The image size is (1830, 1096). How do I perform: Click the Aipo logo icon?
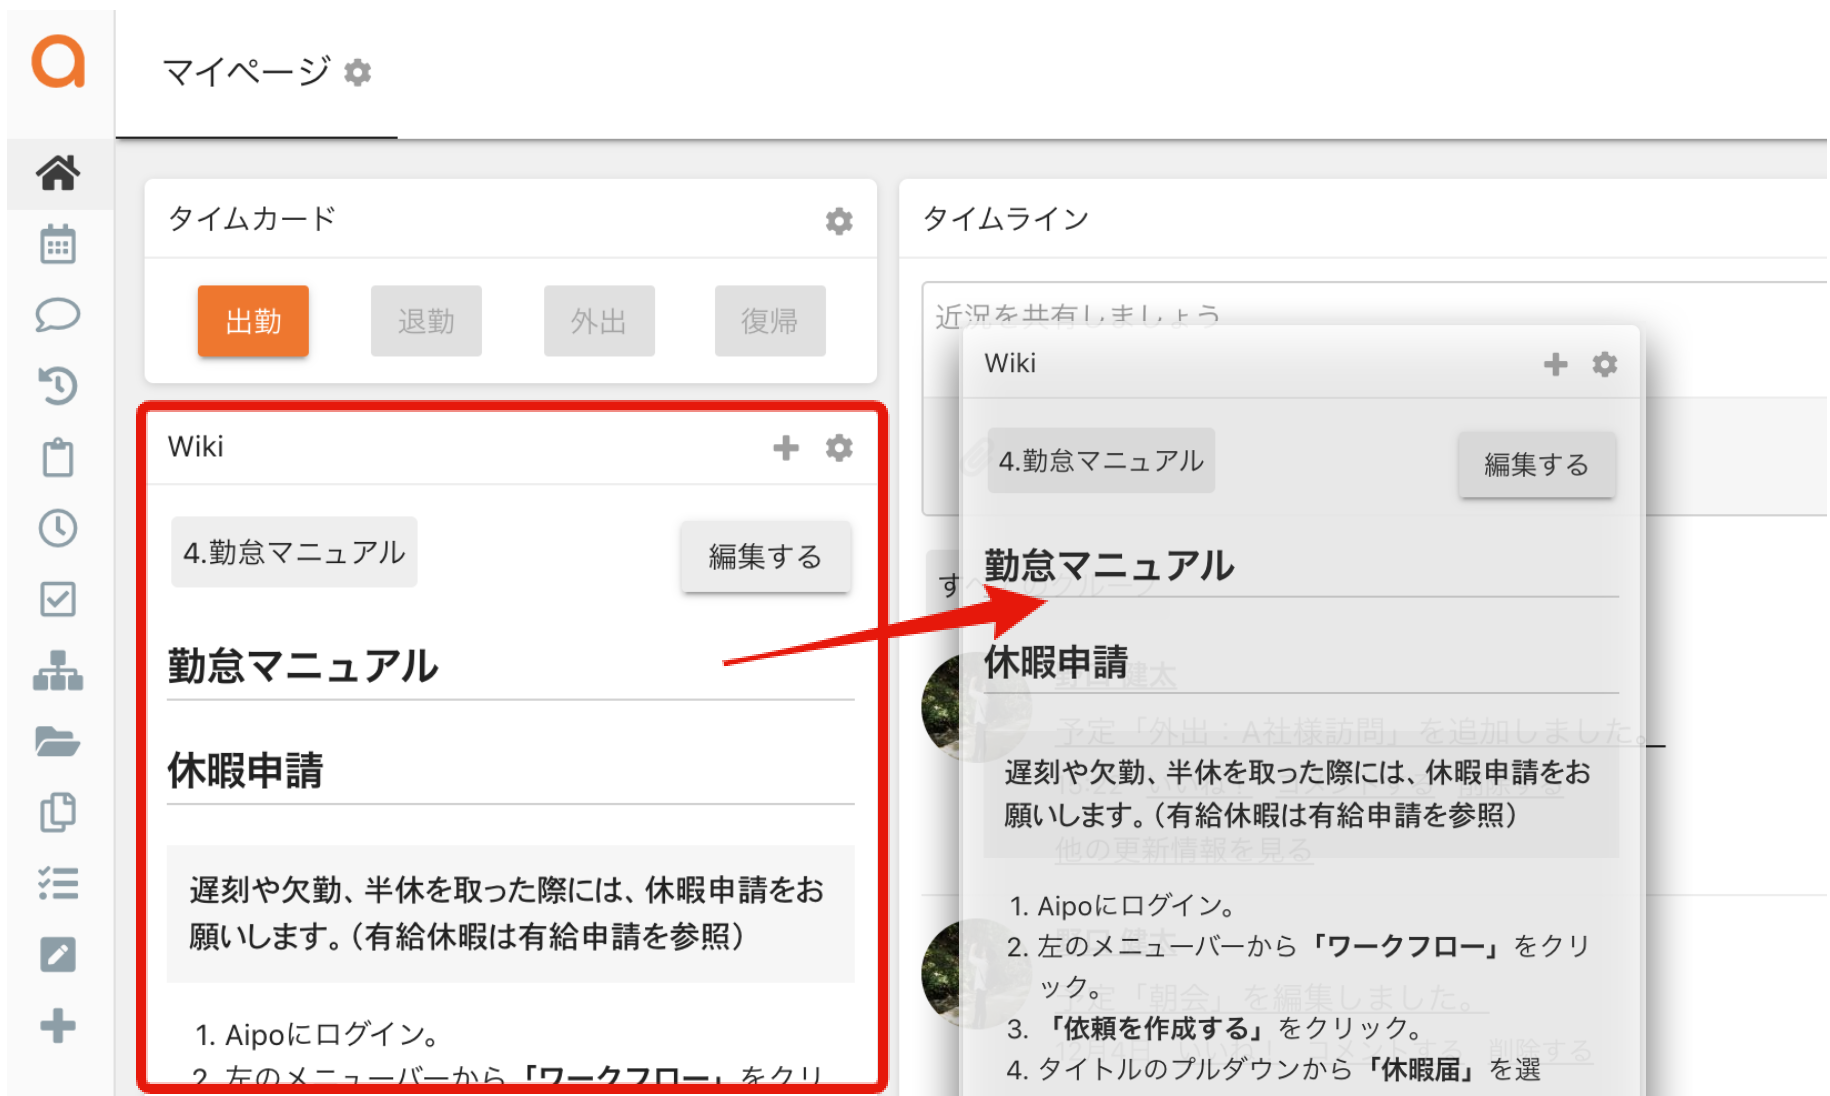coord(59,63)
